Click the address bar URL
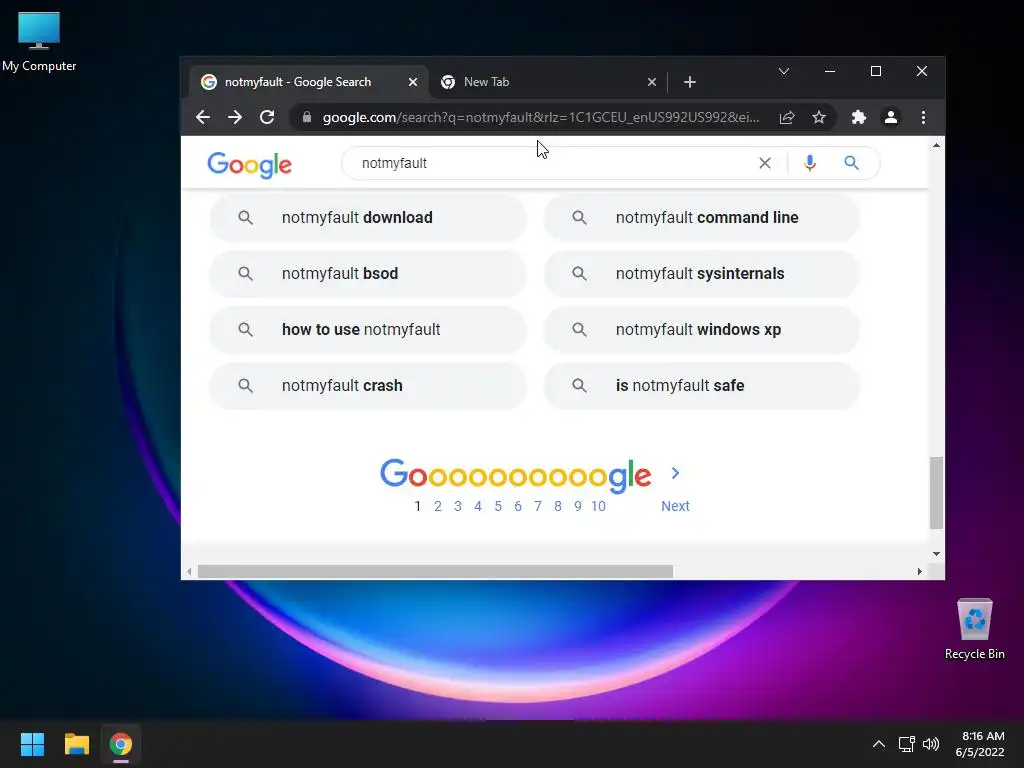Image resolution: width=1024 pixels, height=768 pixels. 541,118
